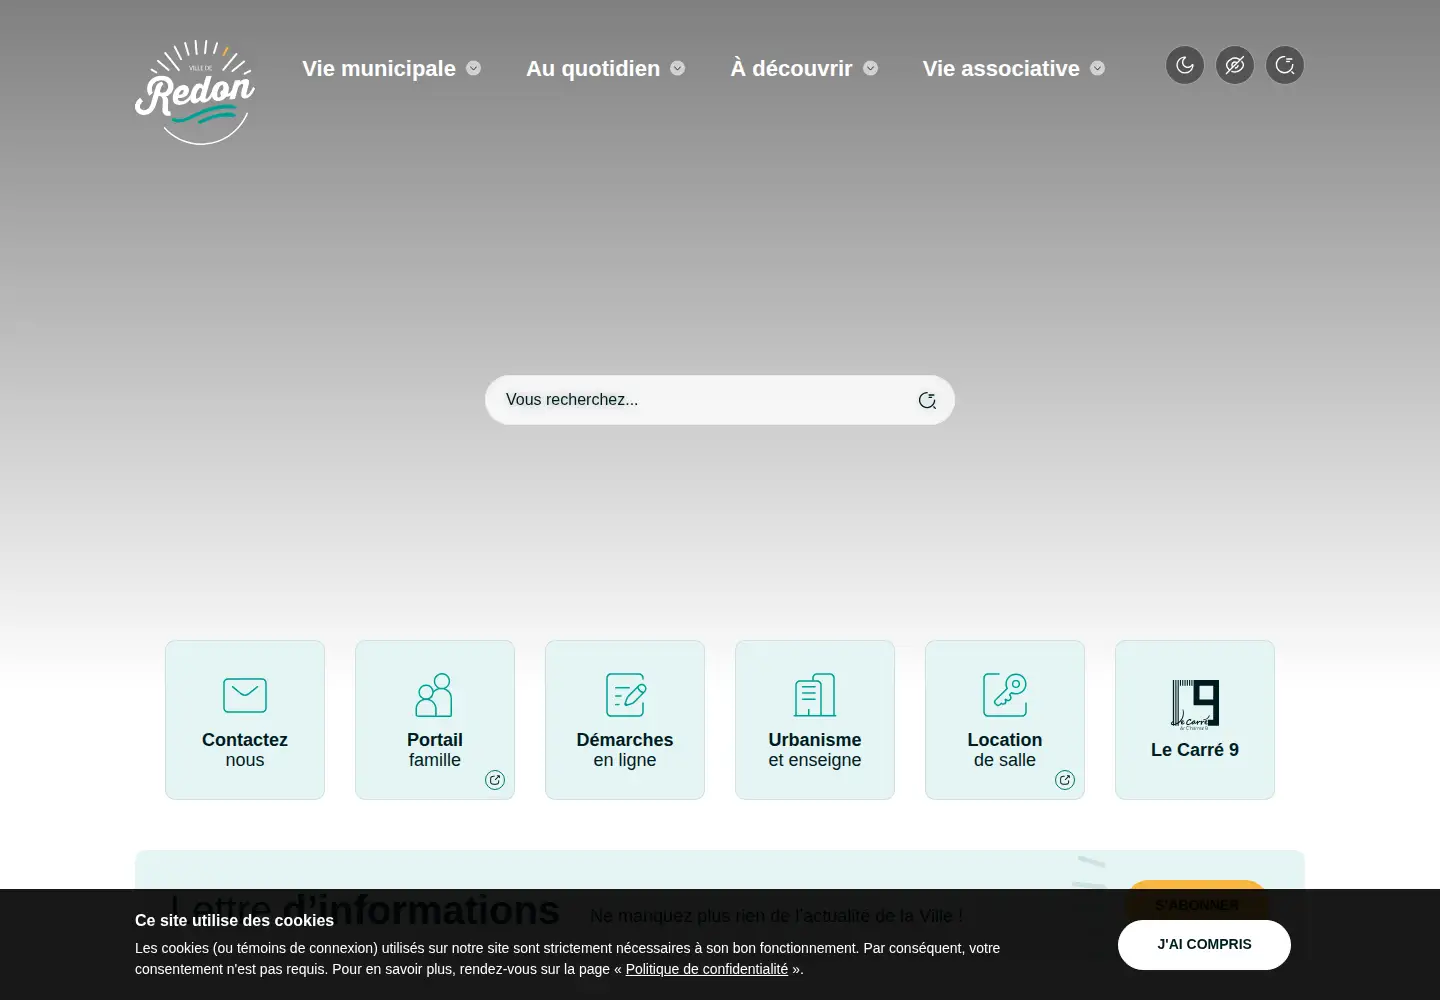Toggle accessibility crossed-eye icon
The image size is (1440, 1000).
click(1235, 66)
